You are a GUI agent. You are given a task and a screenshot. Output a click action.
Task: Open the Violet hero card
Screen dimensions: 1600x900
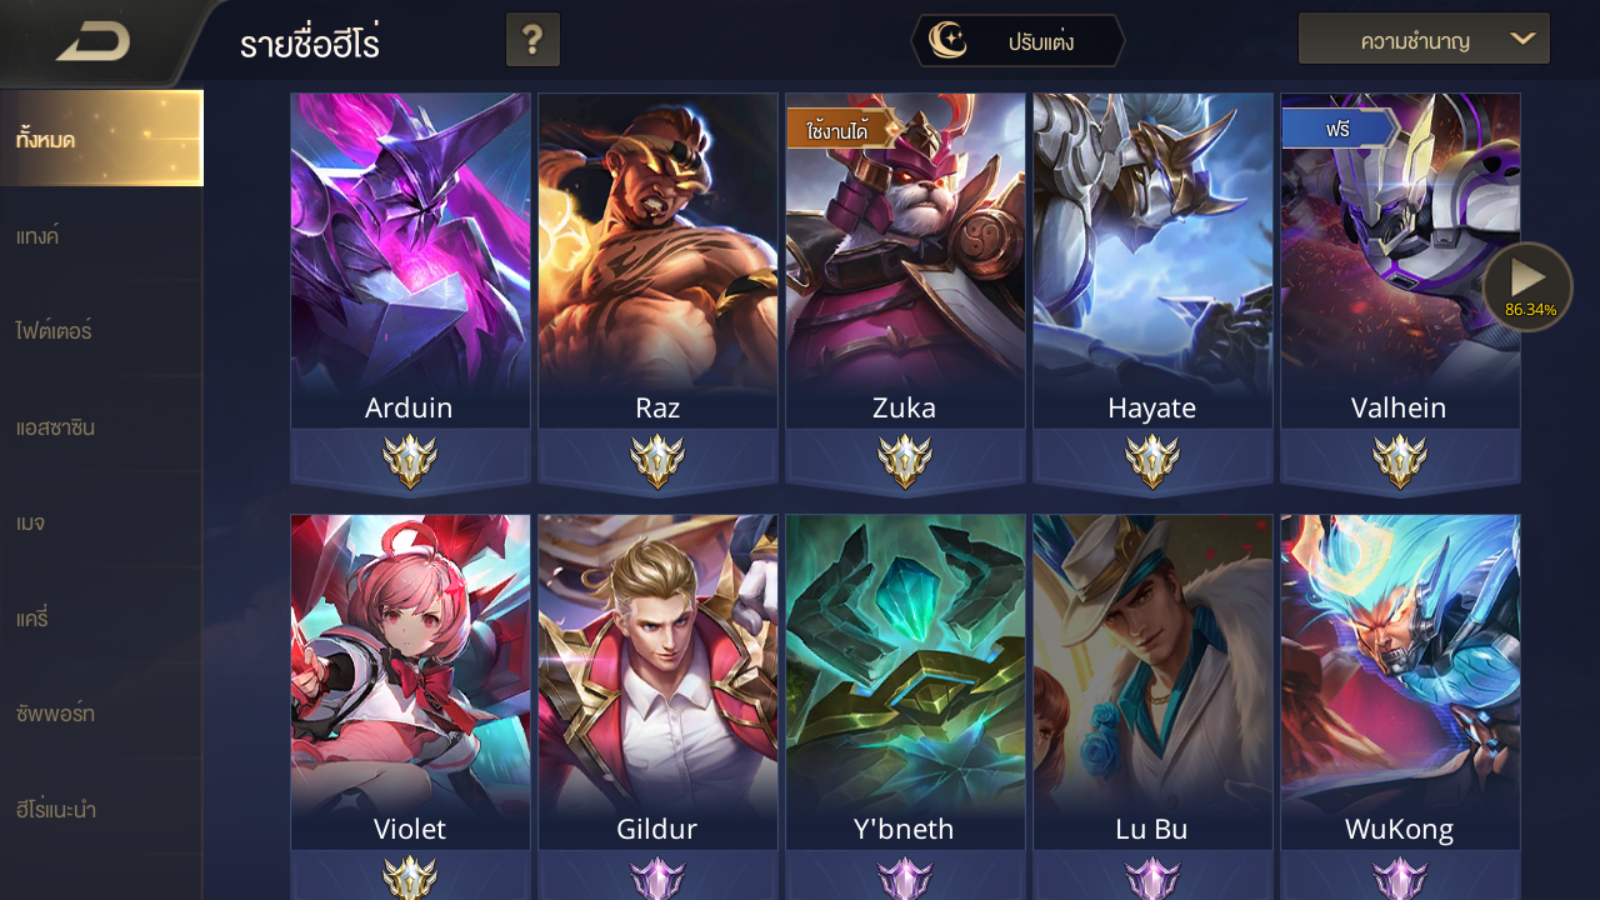(410, 682)
